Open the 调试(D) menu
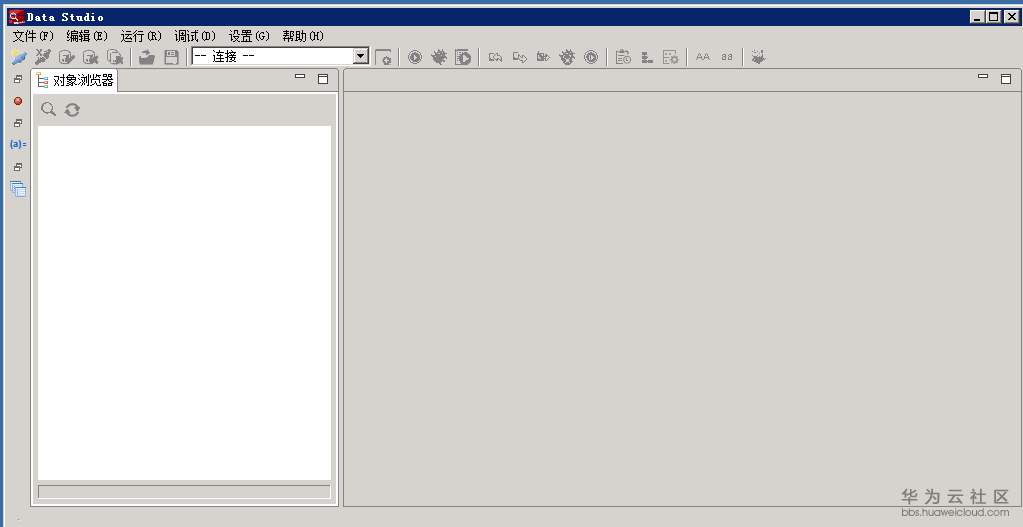Image resolution: width=1023 pixels, height=527 pixels. (x=194, y=36)
